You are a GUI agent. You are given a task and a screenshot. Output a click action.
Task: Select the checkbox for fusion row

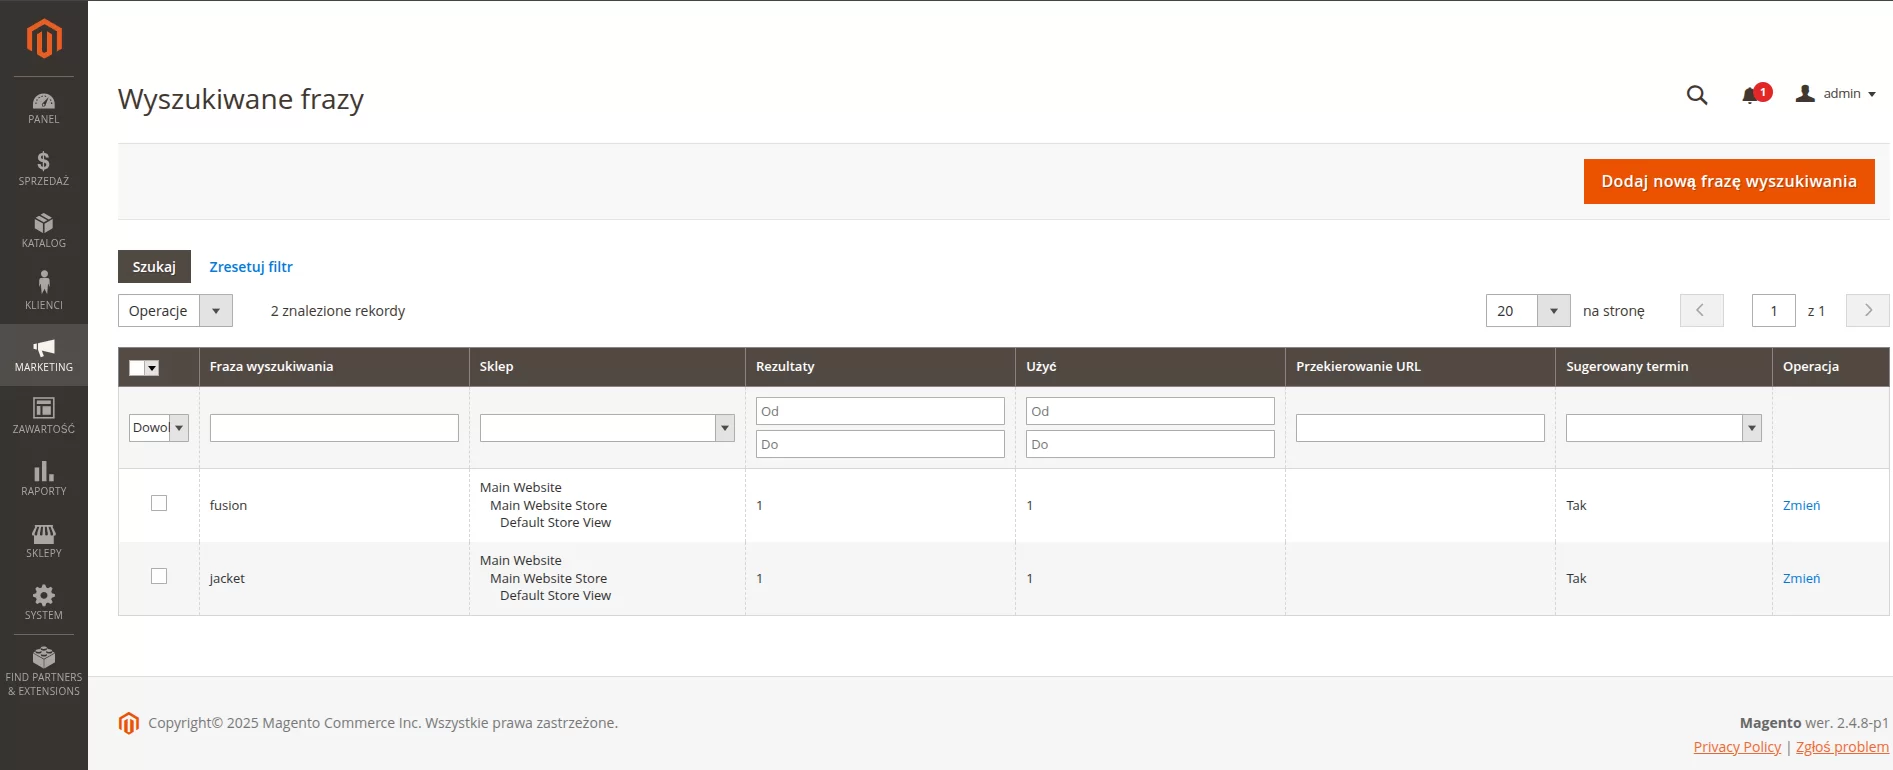click(x=159, y=503)
